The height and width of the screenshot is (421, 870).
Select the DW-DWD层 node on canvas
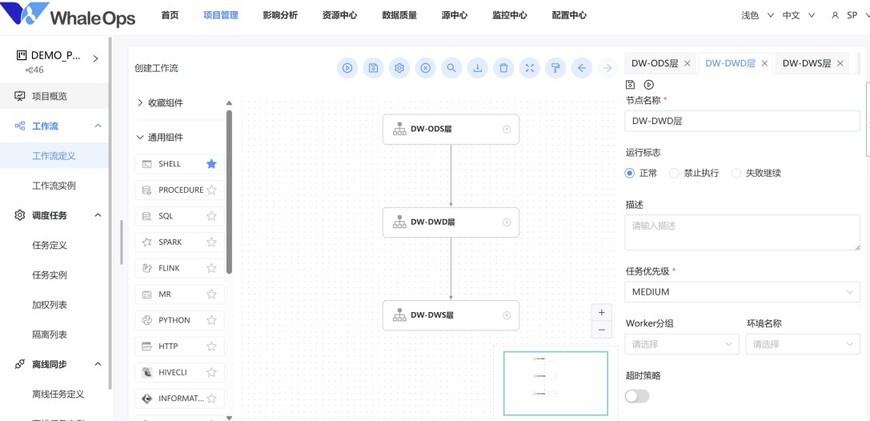tap(451, 222)
